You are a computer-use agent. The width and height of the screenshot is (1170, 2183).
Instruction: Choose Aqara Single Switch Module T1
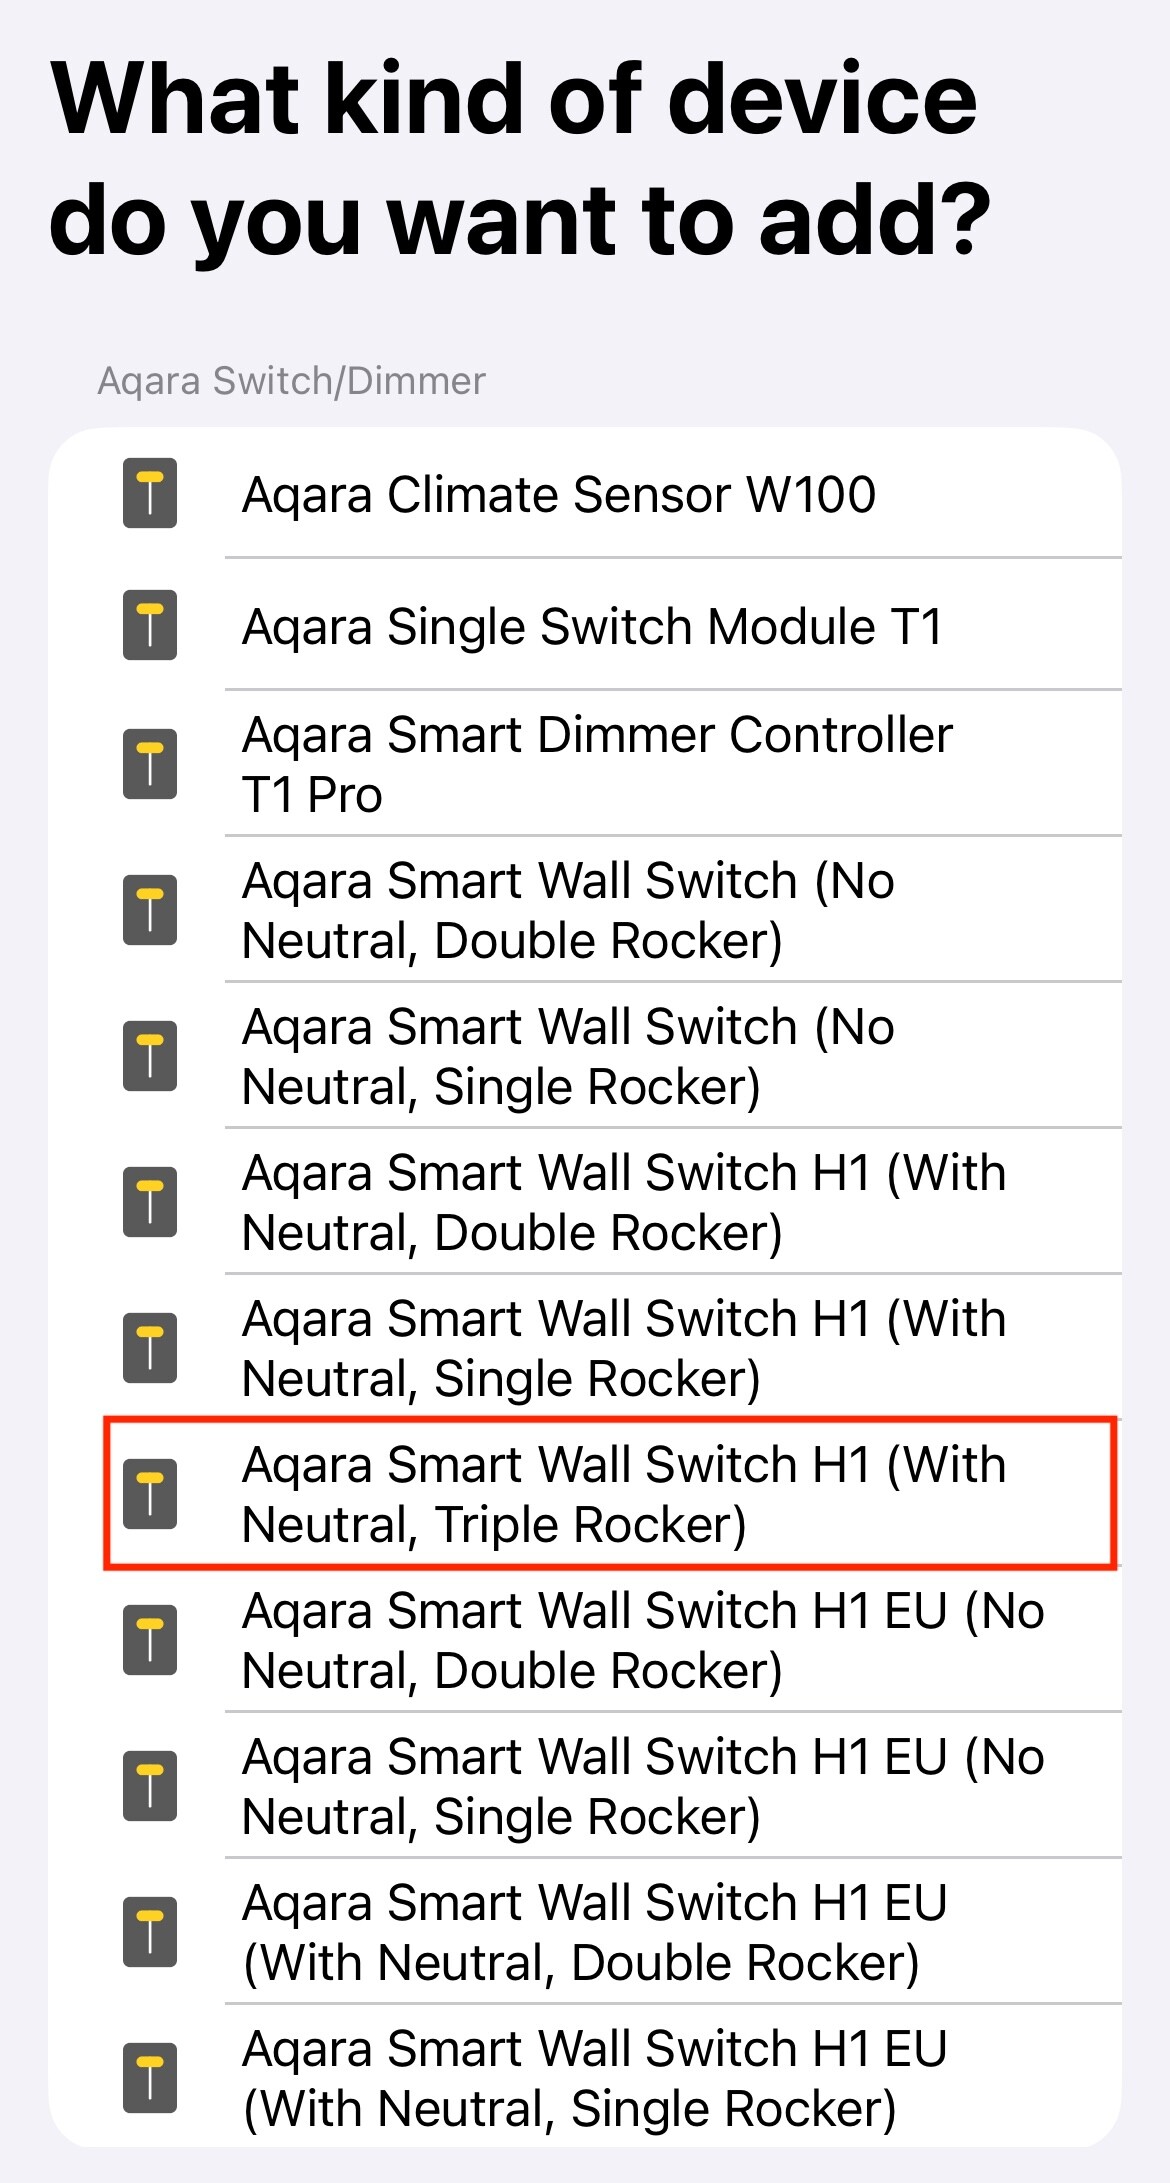(x=585, y=625)
